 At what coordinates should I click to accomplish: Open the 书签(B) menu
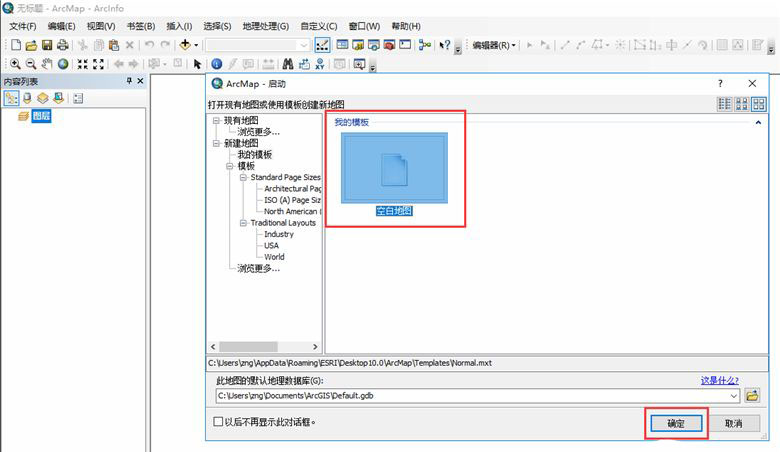pyautogui.click(x=141, y=26)
